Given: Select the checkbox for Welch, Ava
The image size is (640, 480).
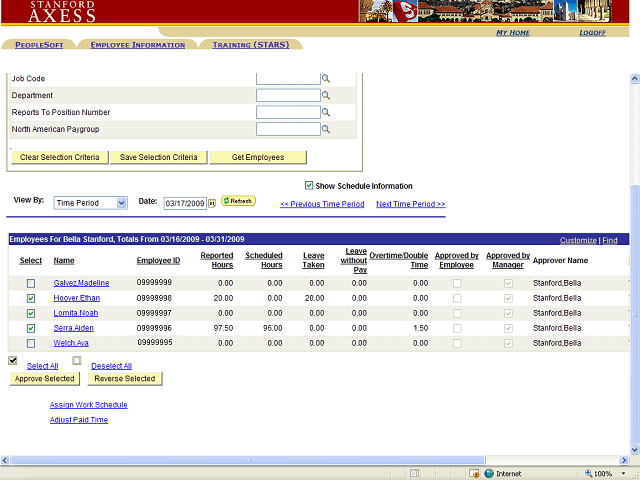Looking at the screenshot, I should [x=31, y=343].
